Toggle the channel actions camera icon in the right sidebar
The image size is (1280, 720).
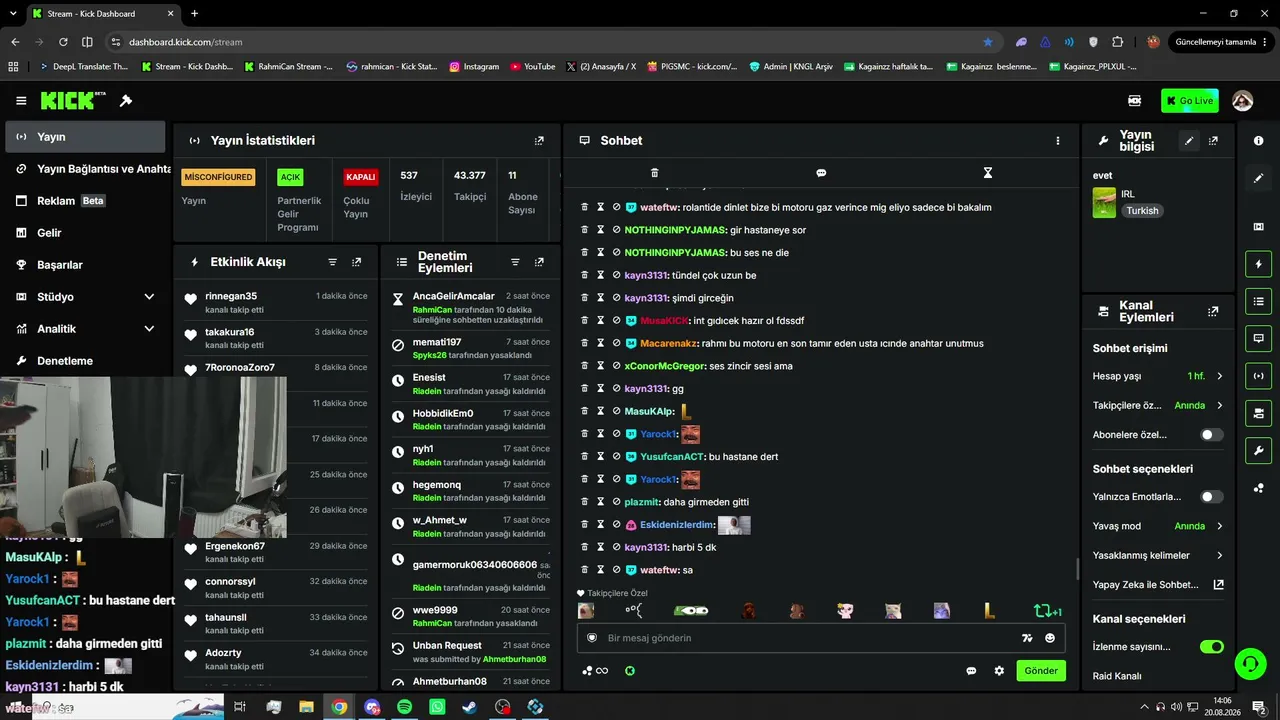(x=1258, y=413)
